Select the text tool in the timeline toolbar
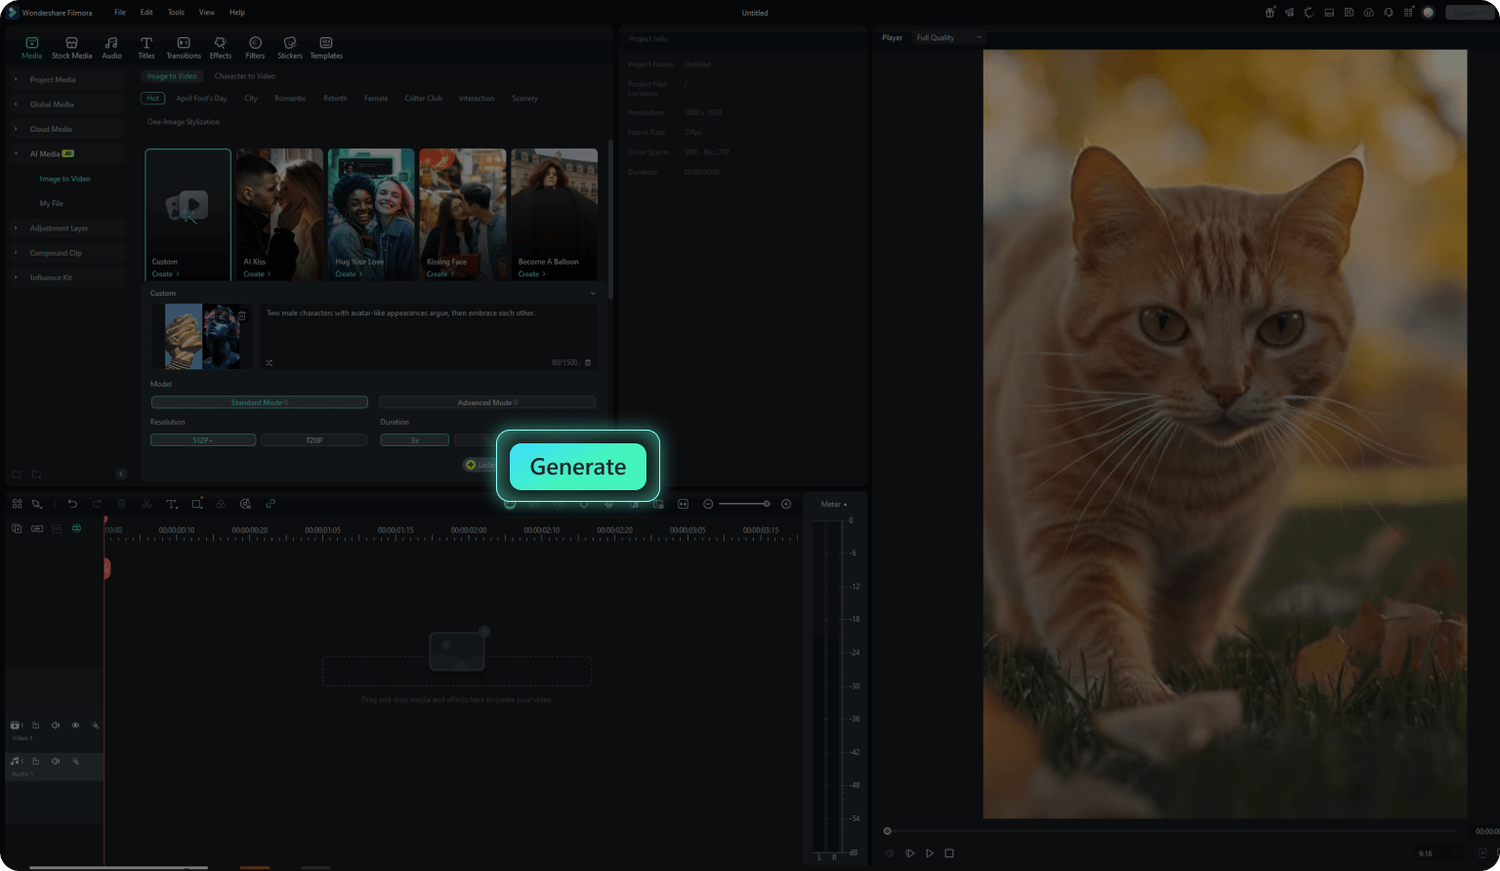This screenshot has height=871, width=1500. pyautogui.click(x=171, y=504)
